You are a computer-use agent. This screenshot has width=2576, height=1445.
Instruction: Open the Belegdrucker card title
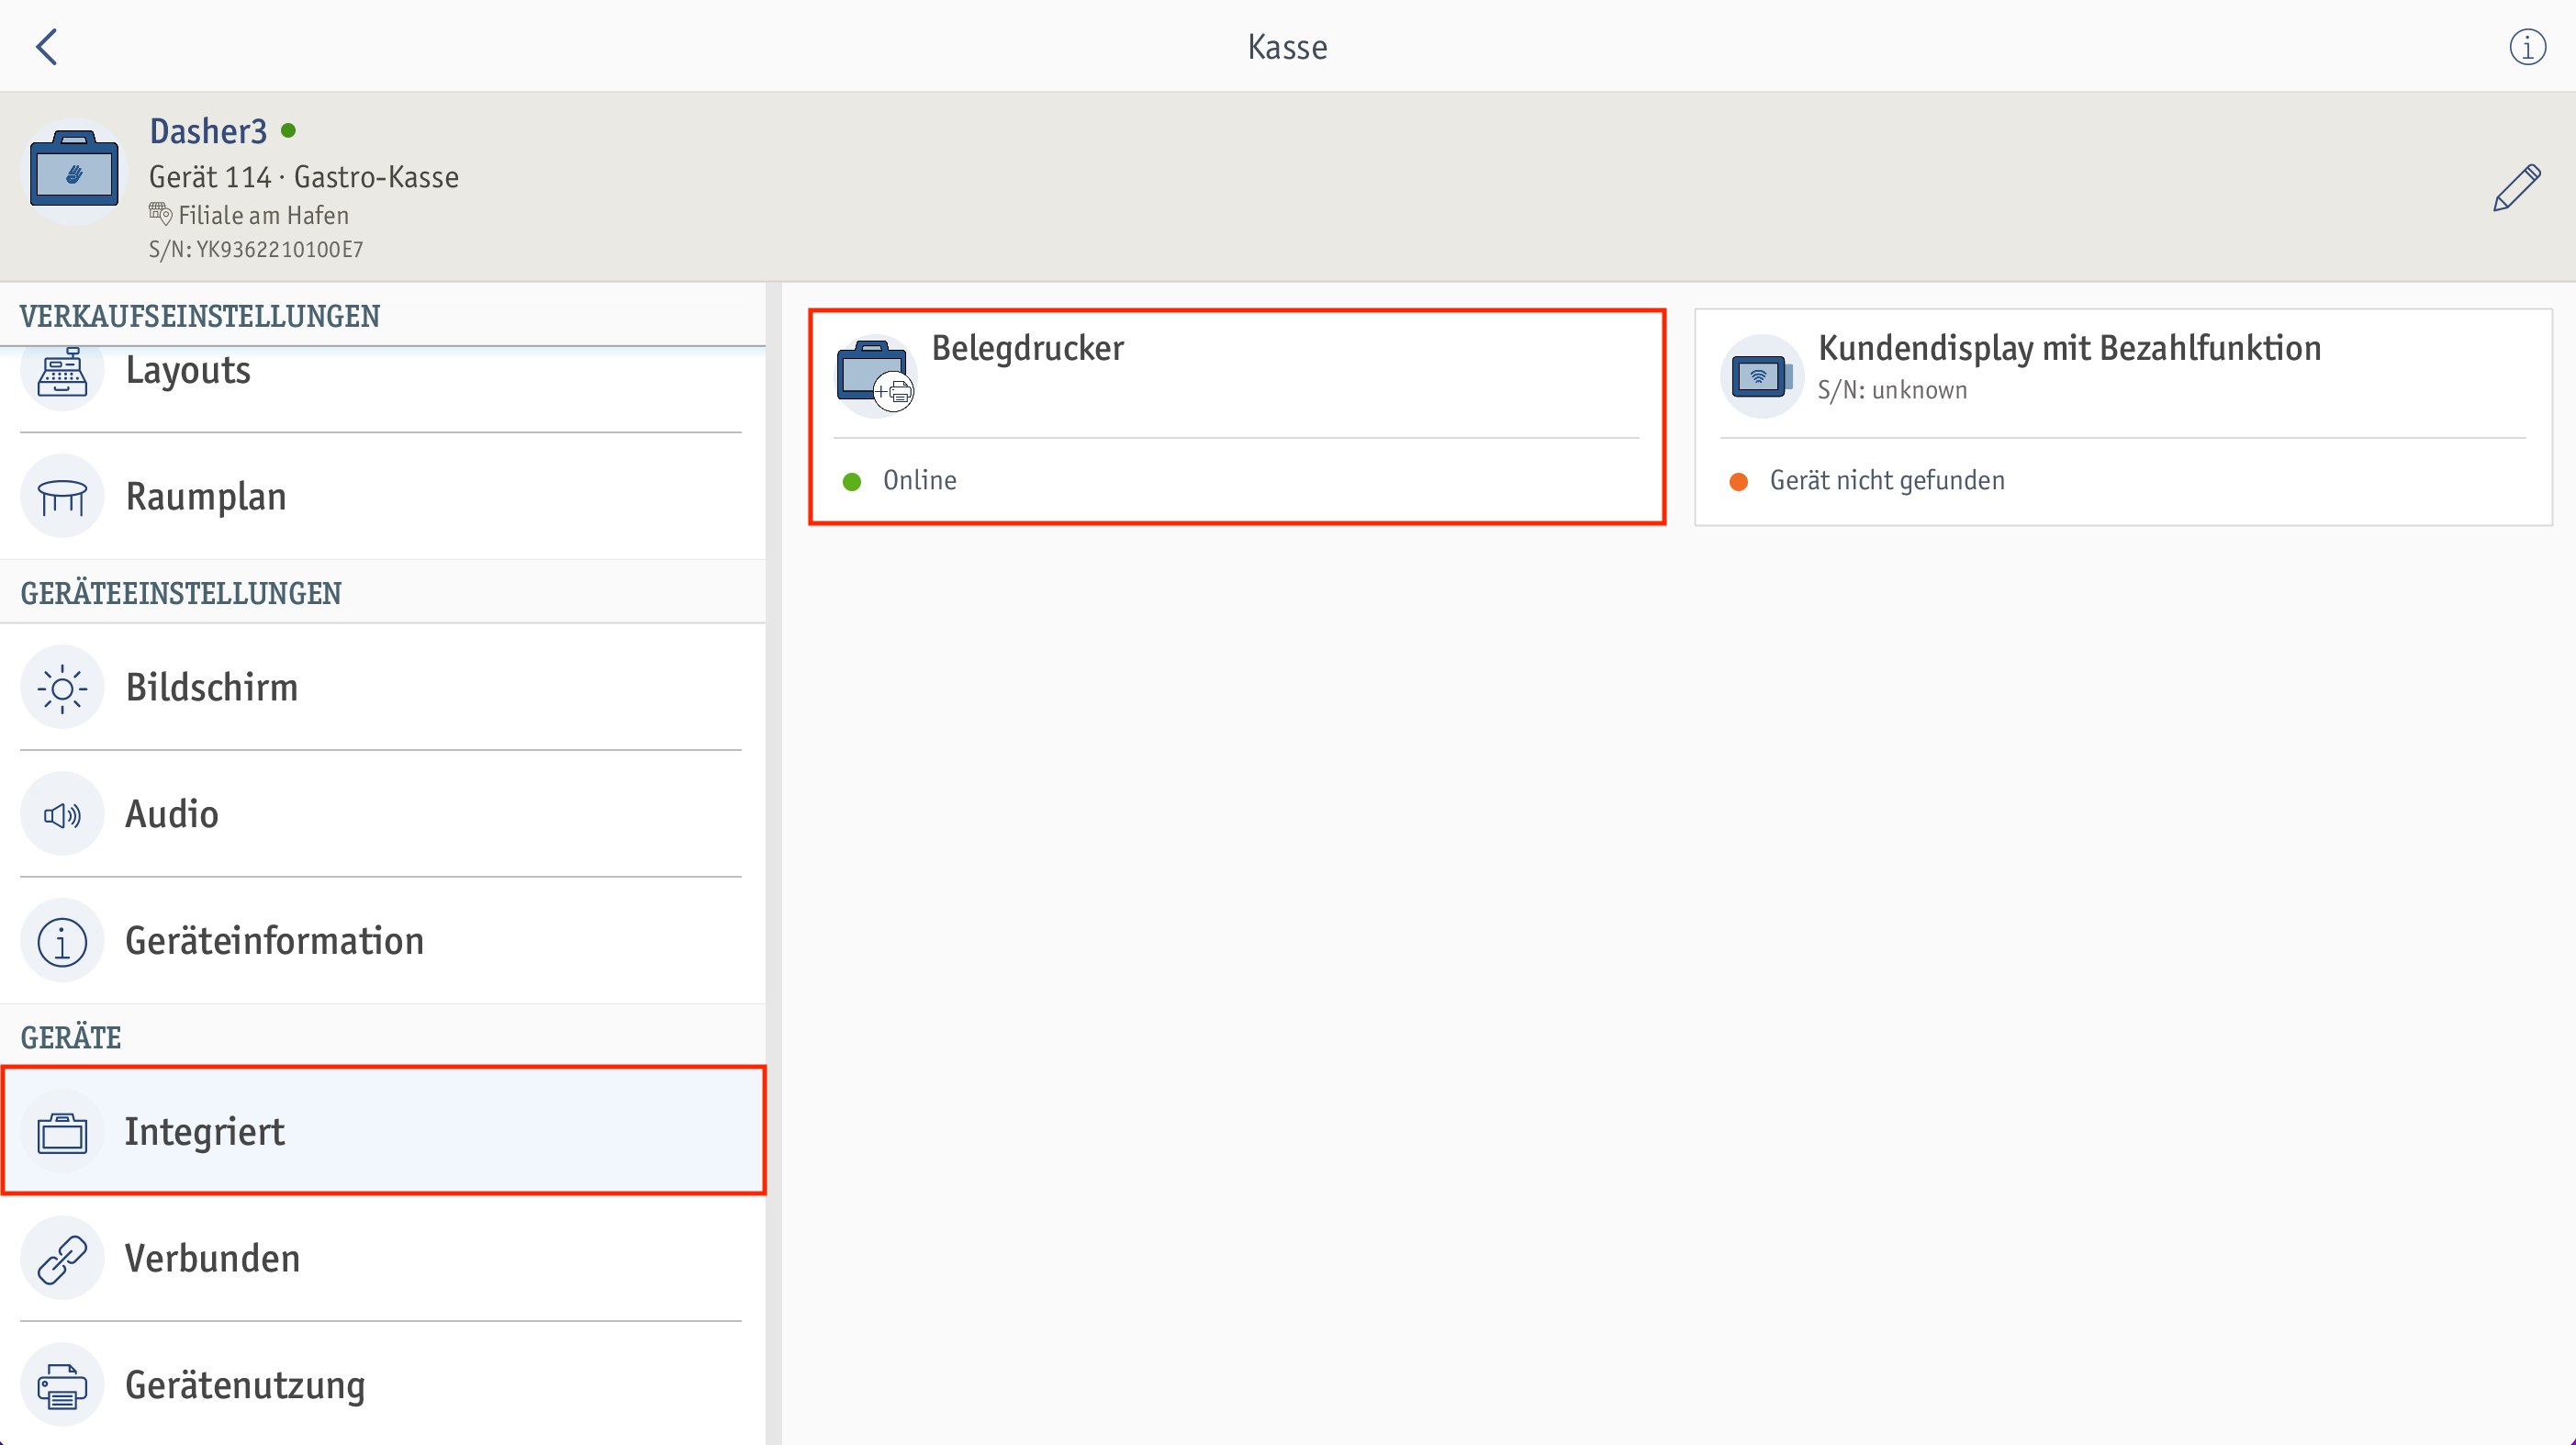tap(1027, 348)
